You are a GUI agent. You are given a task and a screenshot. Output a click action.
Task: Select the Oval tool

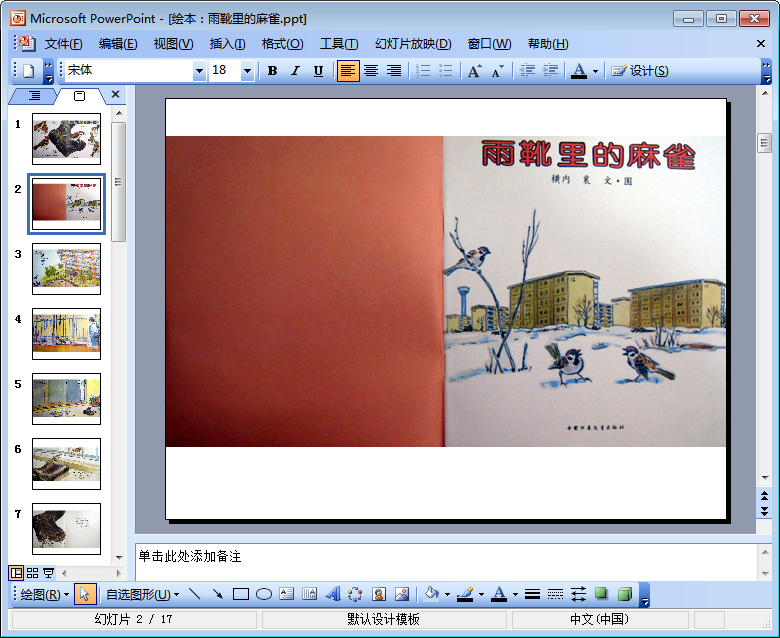264,594
